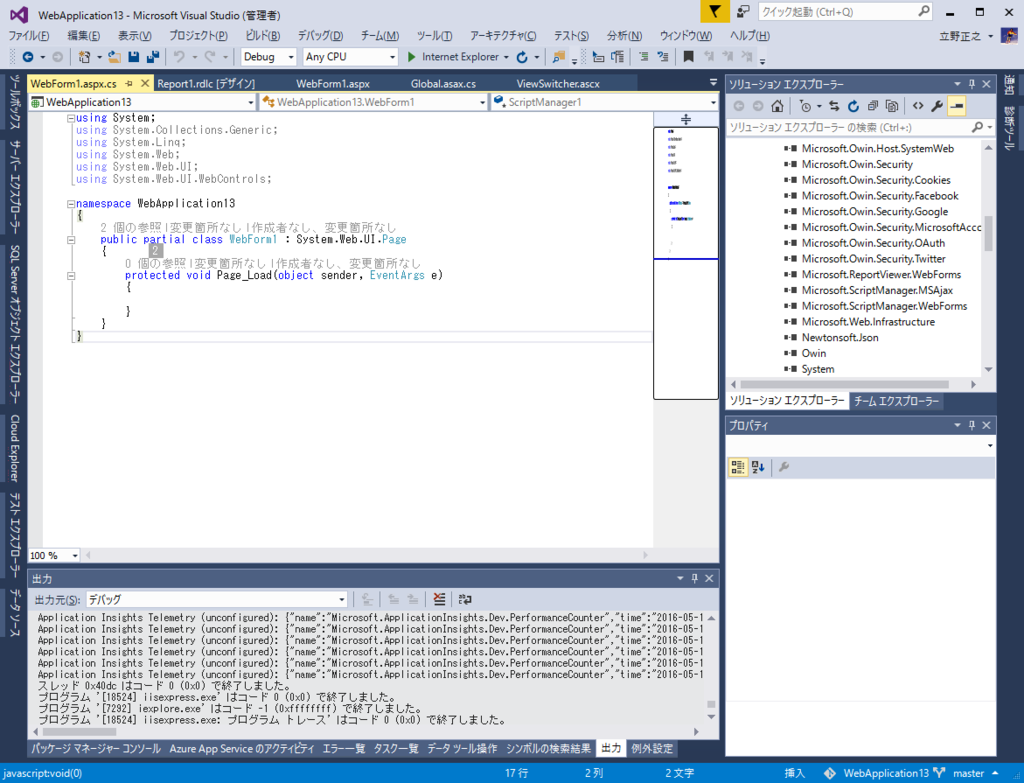Viewport: 1024px width, 783px height.
Task: Click the Pending Changes Filter clock icon
Action: tap(805, 106)
